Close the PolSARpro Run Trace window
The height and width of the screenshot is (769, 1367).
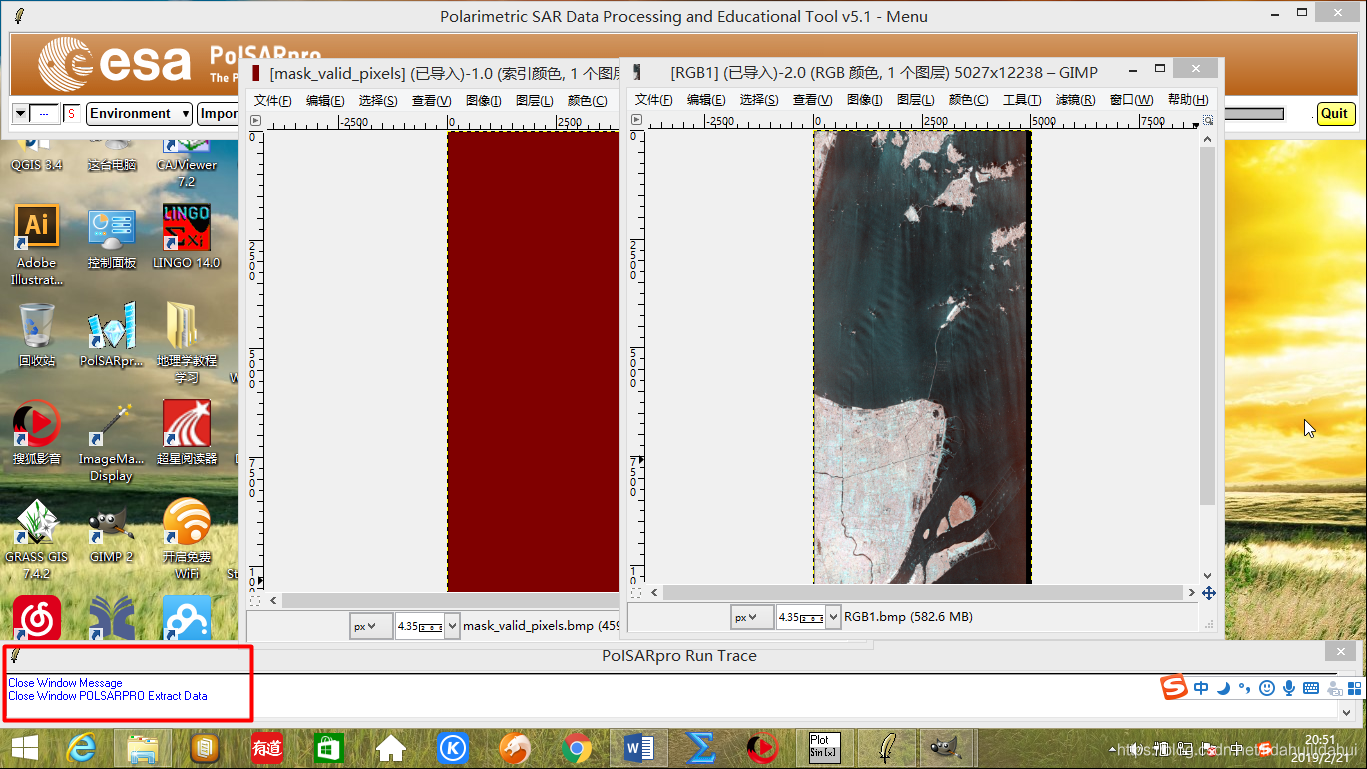1340,652
